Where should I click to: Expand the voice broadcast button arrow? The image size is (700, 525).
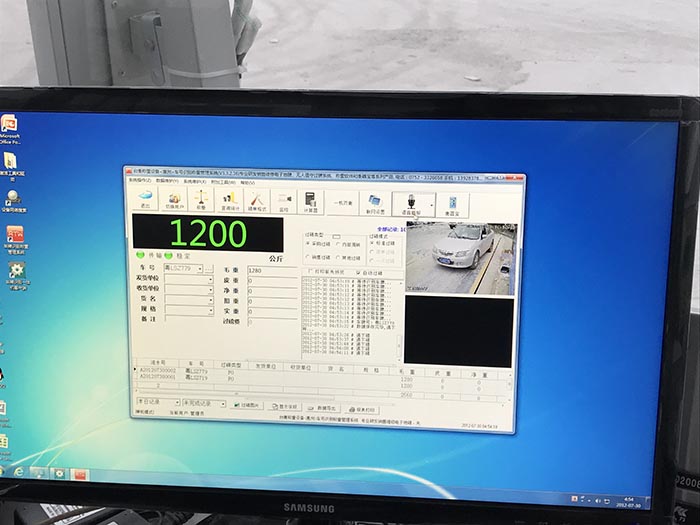pos(432,205)
